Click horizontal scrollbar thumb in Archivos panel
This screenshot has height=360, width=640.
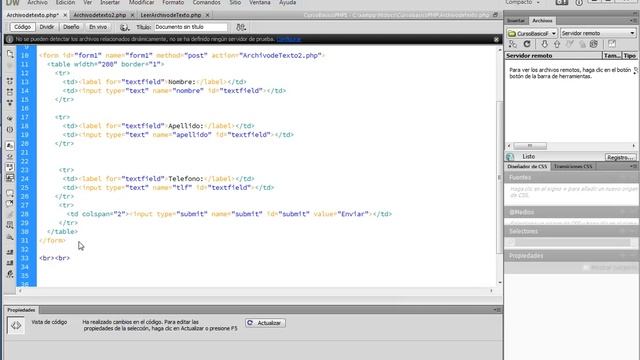[x=530, y=146]
